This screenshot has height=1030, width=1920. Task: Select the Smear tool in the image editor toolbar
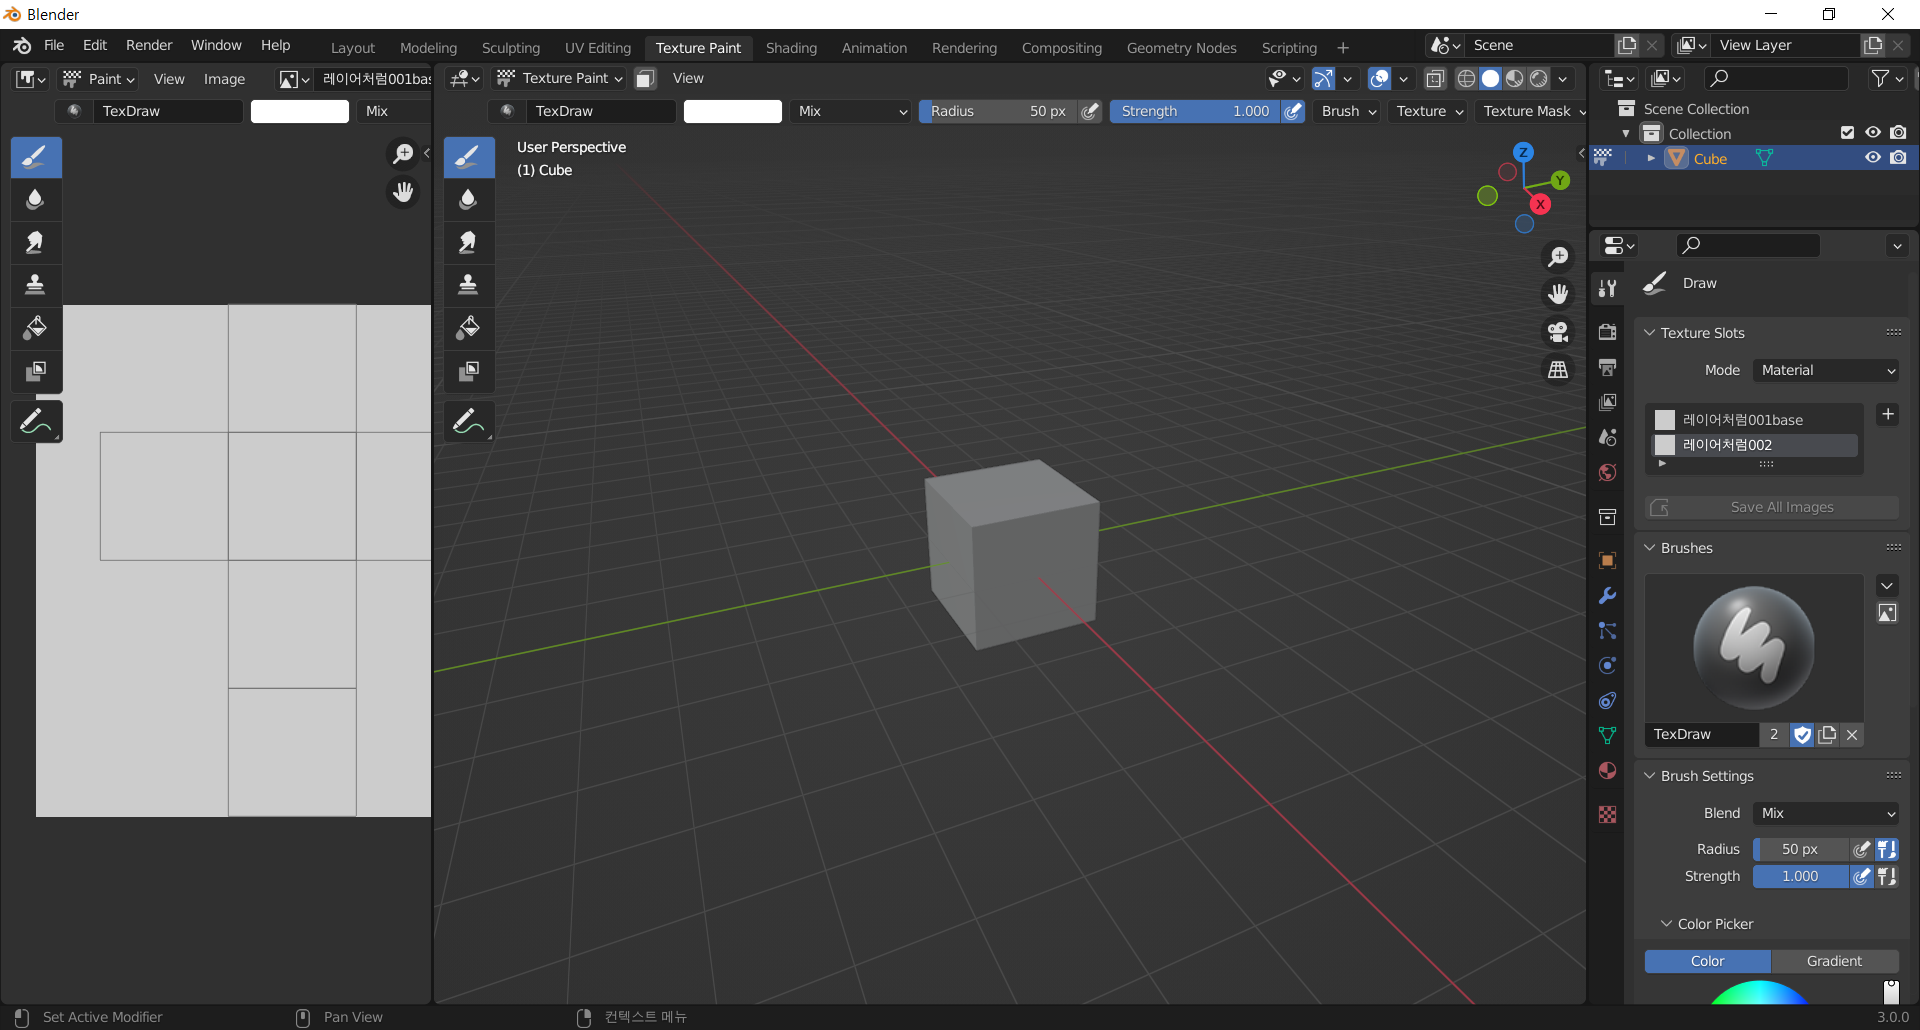point(36,242)
